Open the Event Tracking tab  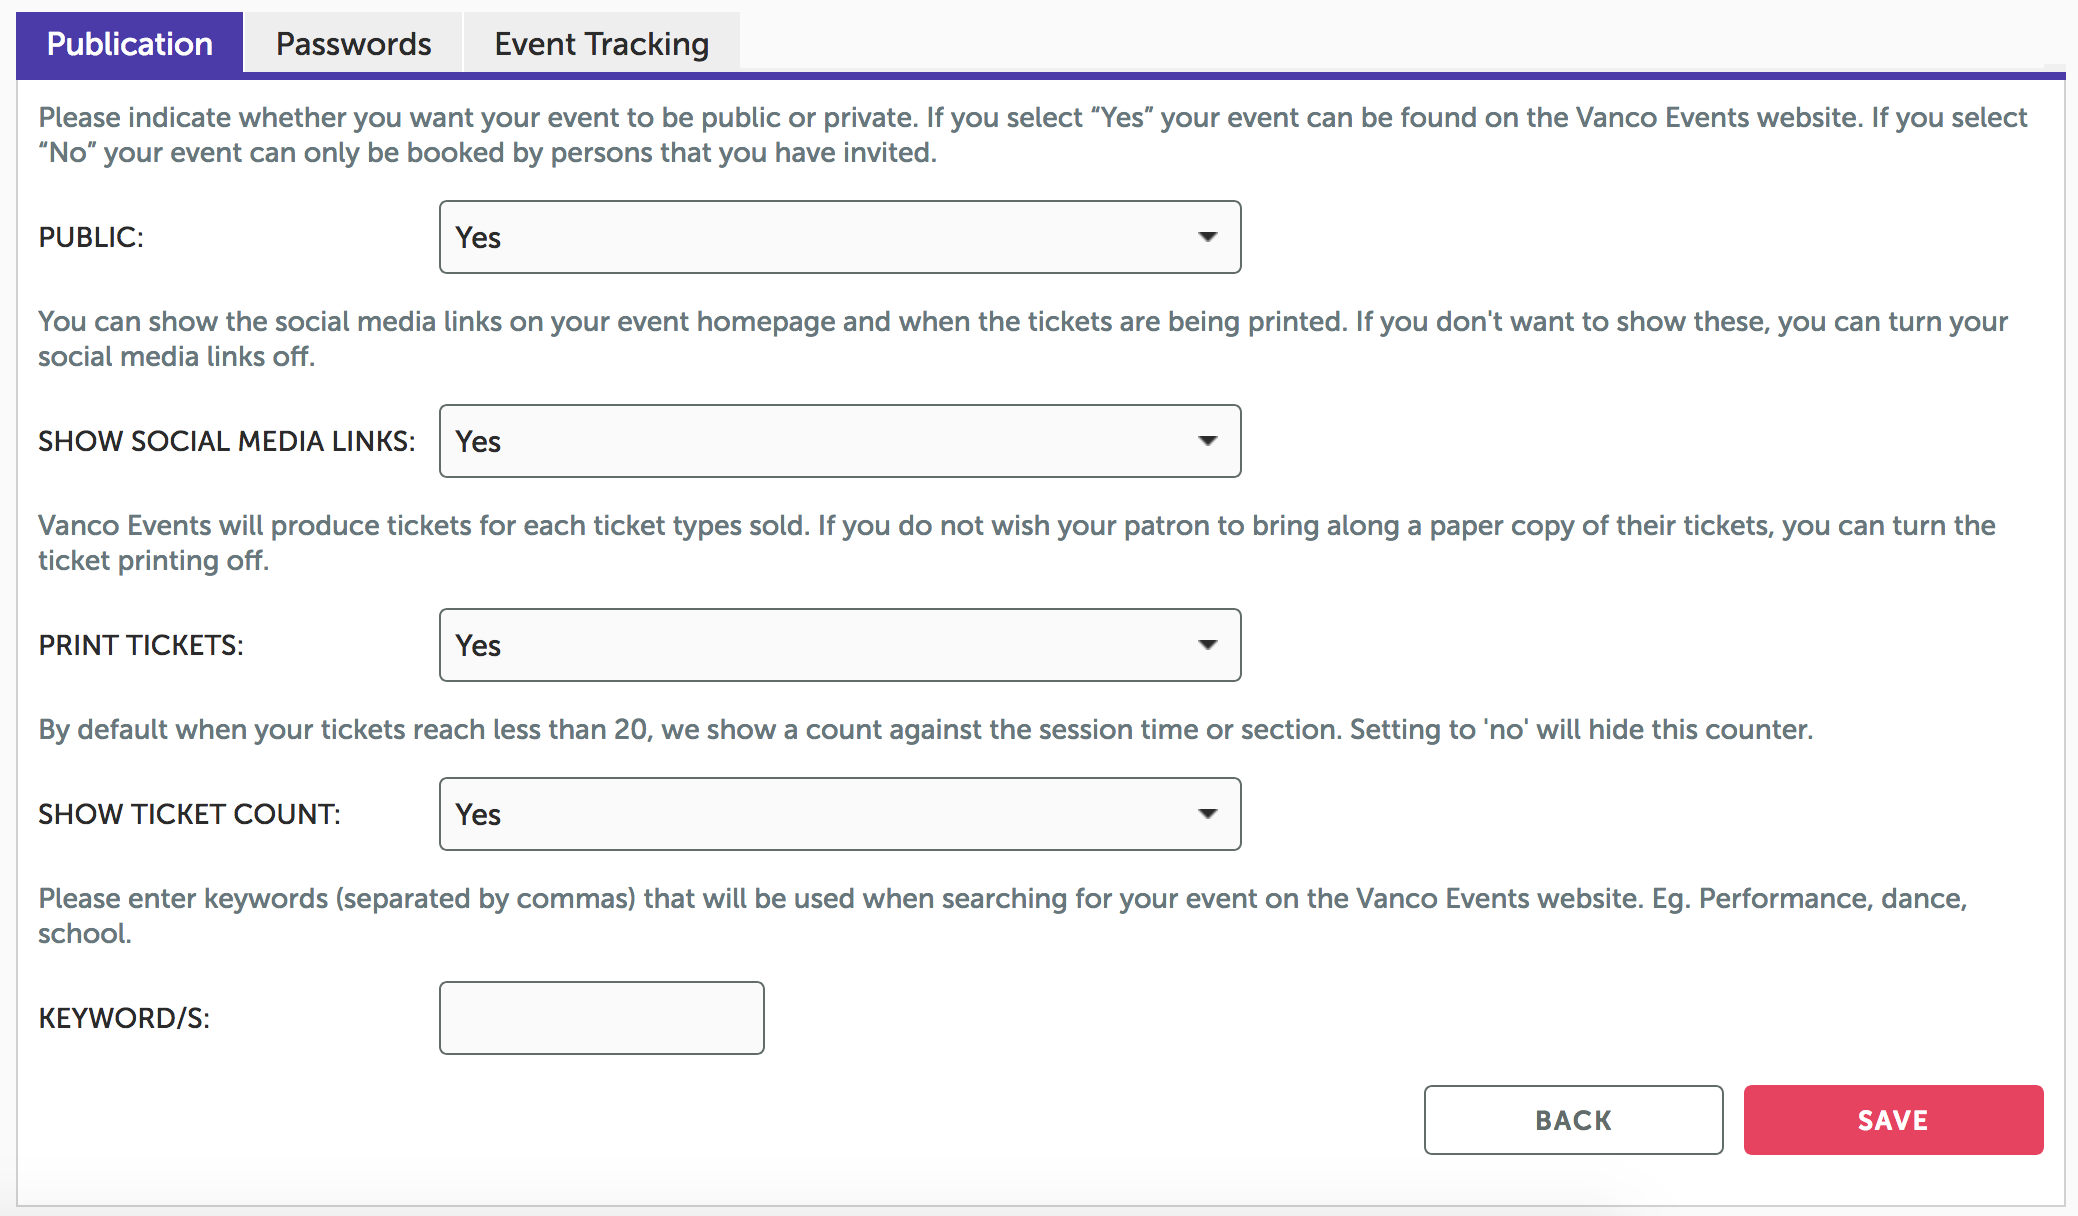601,44
